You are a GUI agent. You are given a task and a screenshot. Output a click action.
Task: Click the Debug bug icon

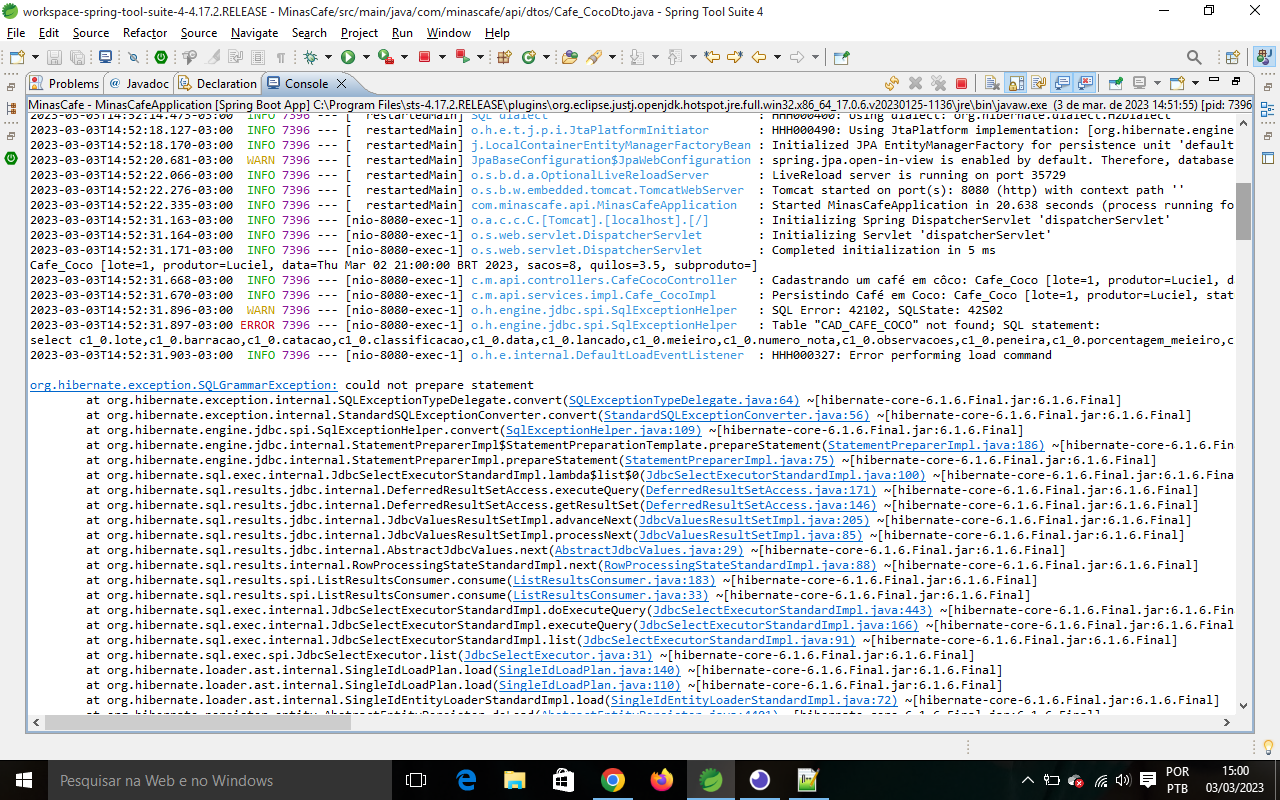(x=310, y=57)
